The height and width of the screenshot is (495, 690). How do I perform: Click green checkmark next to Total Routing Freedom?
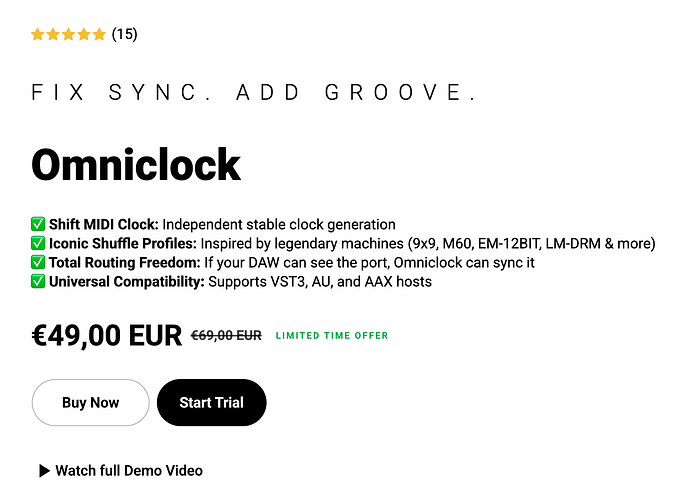point(38,262)
